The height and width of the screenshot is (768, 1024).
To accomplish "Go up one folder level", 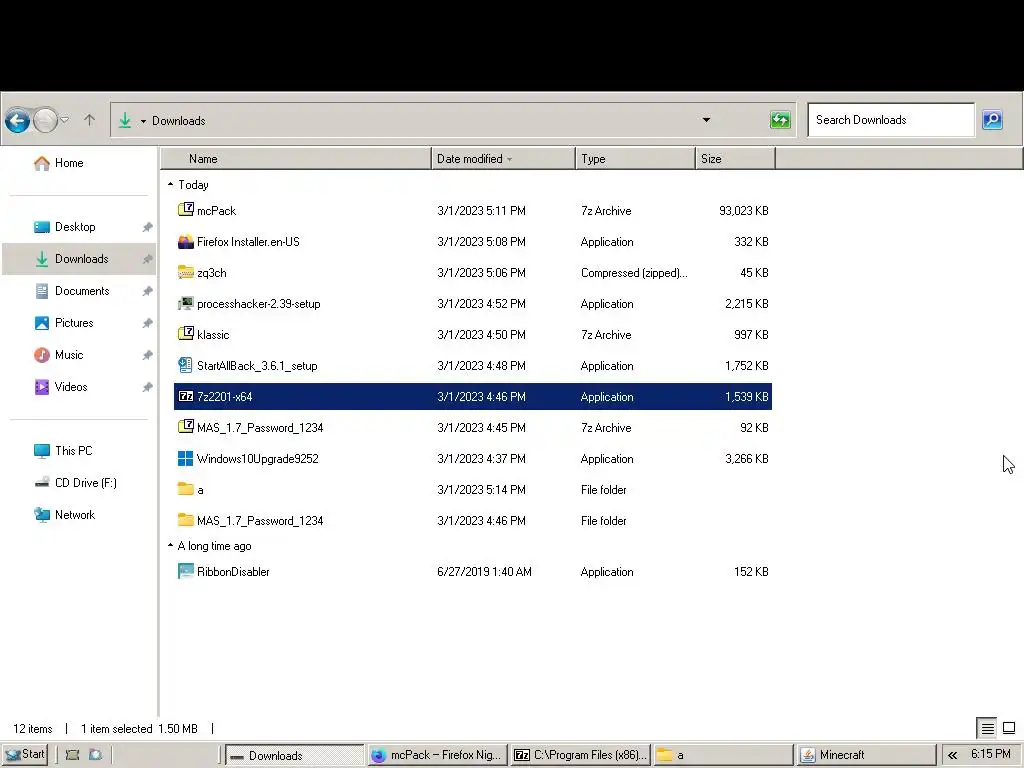I will pyautogui.click(x=89, y=120).
